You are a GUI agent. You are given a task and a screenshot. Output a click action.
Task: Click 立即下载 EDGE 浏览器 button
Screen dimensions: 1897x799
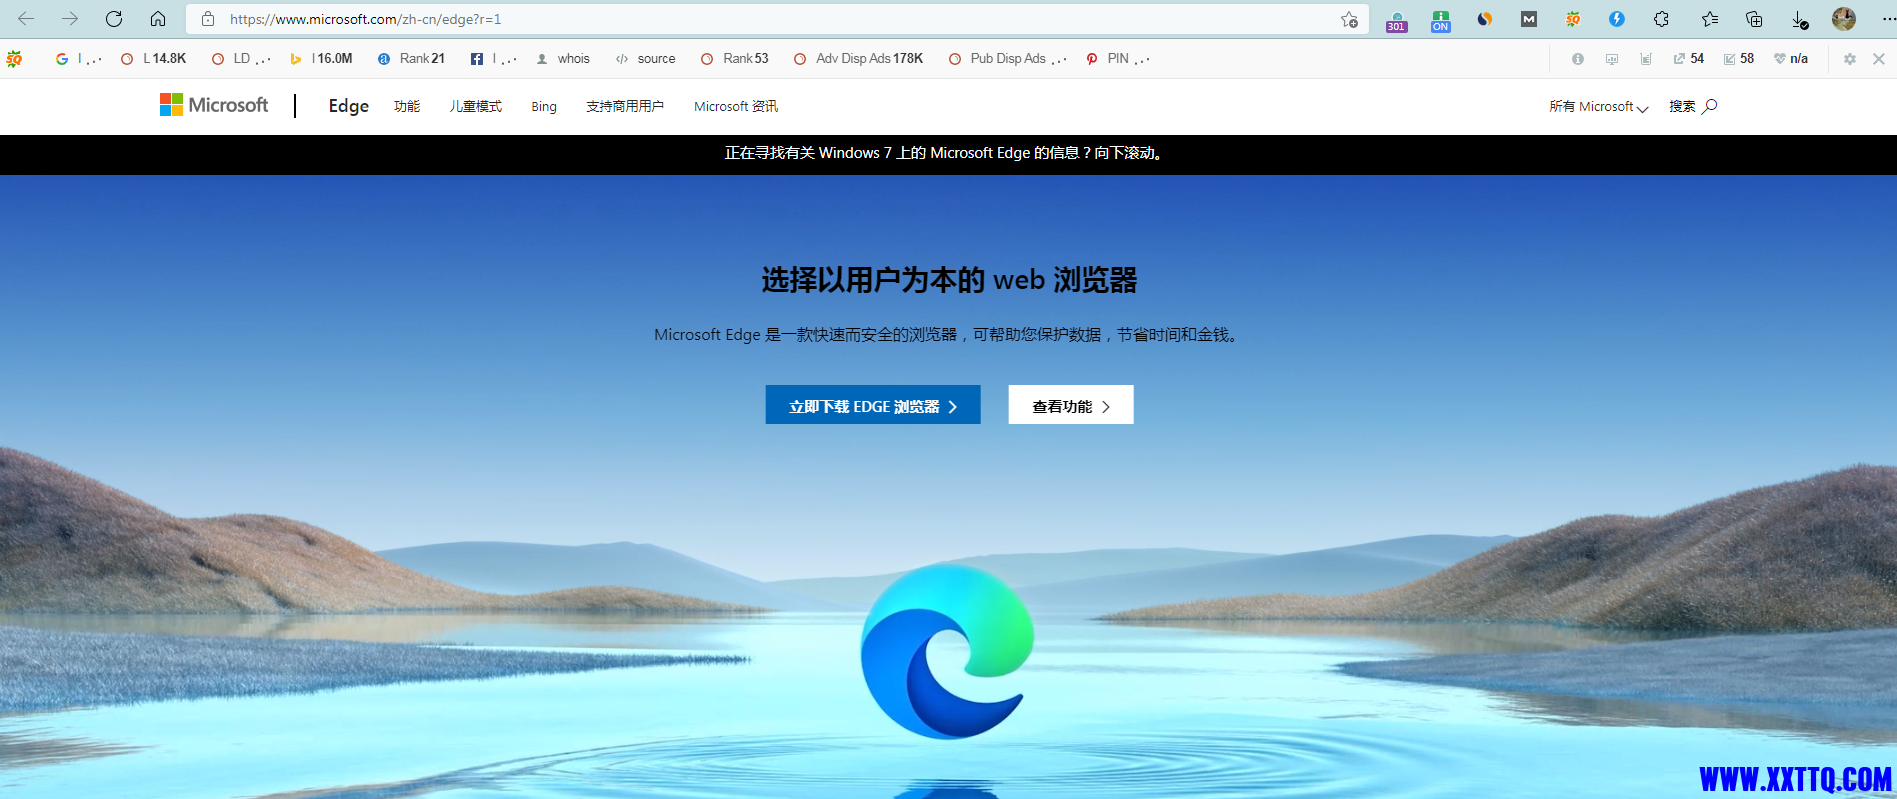pos(873,405)
